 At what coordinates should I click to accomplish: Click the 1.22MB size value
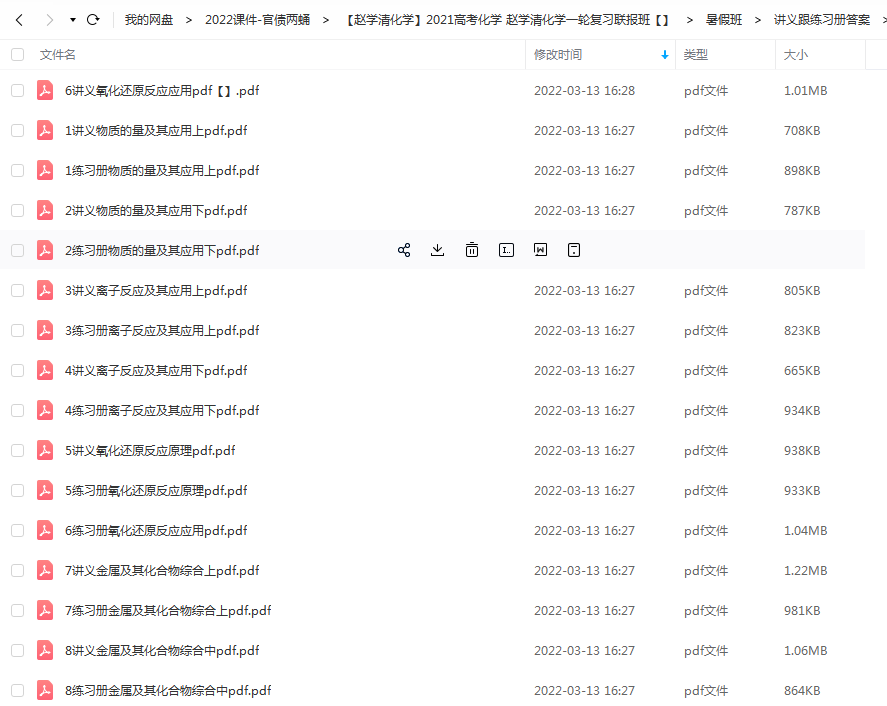click(x=806, y=570)
